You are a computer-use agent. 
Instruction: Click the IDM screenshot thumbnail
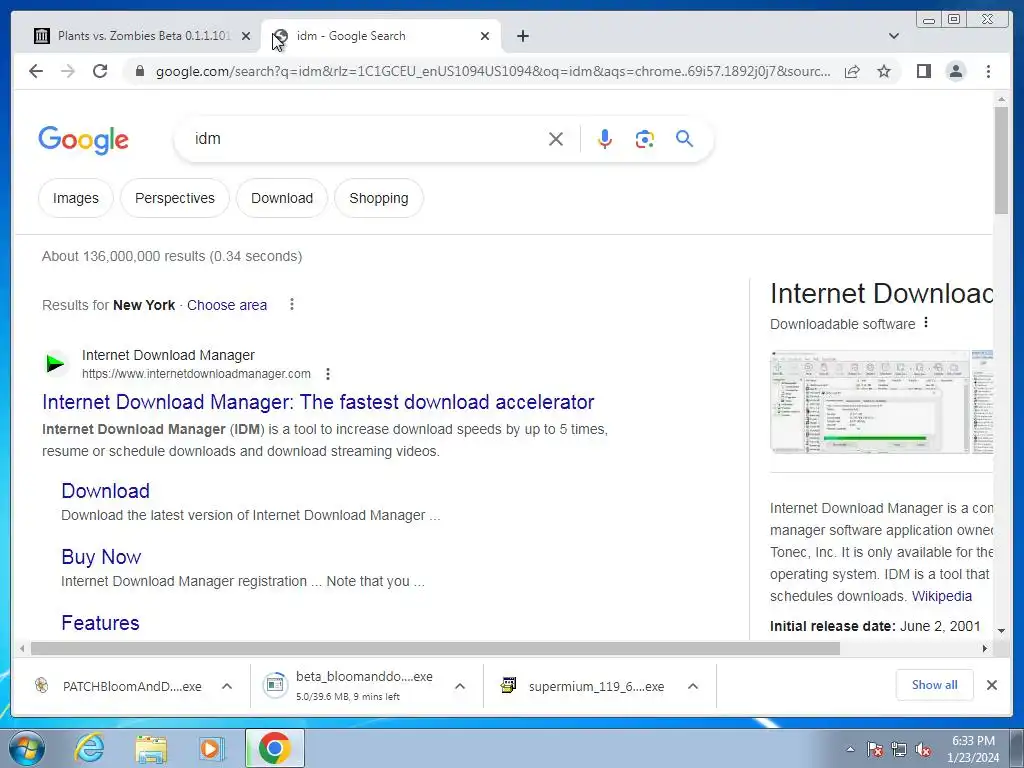coord(870,402)
